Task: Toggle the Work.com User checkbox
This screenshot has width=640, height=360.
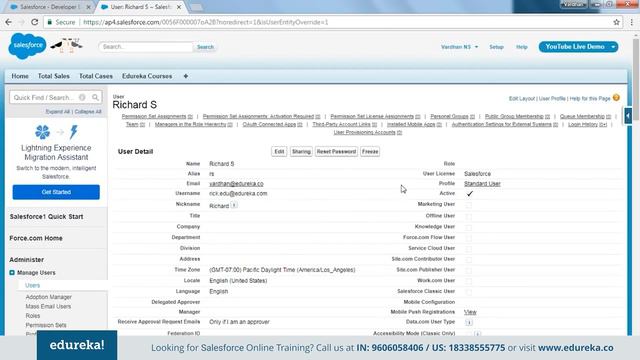Action: (x=469, y=281)
